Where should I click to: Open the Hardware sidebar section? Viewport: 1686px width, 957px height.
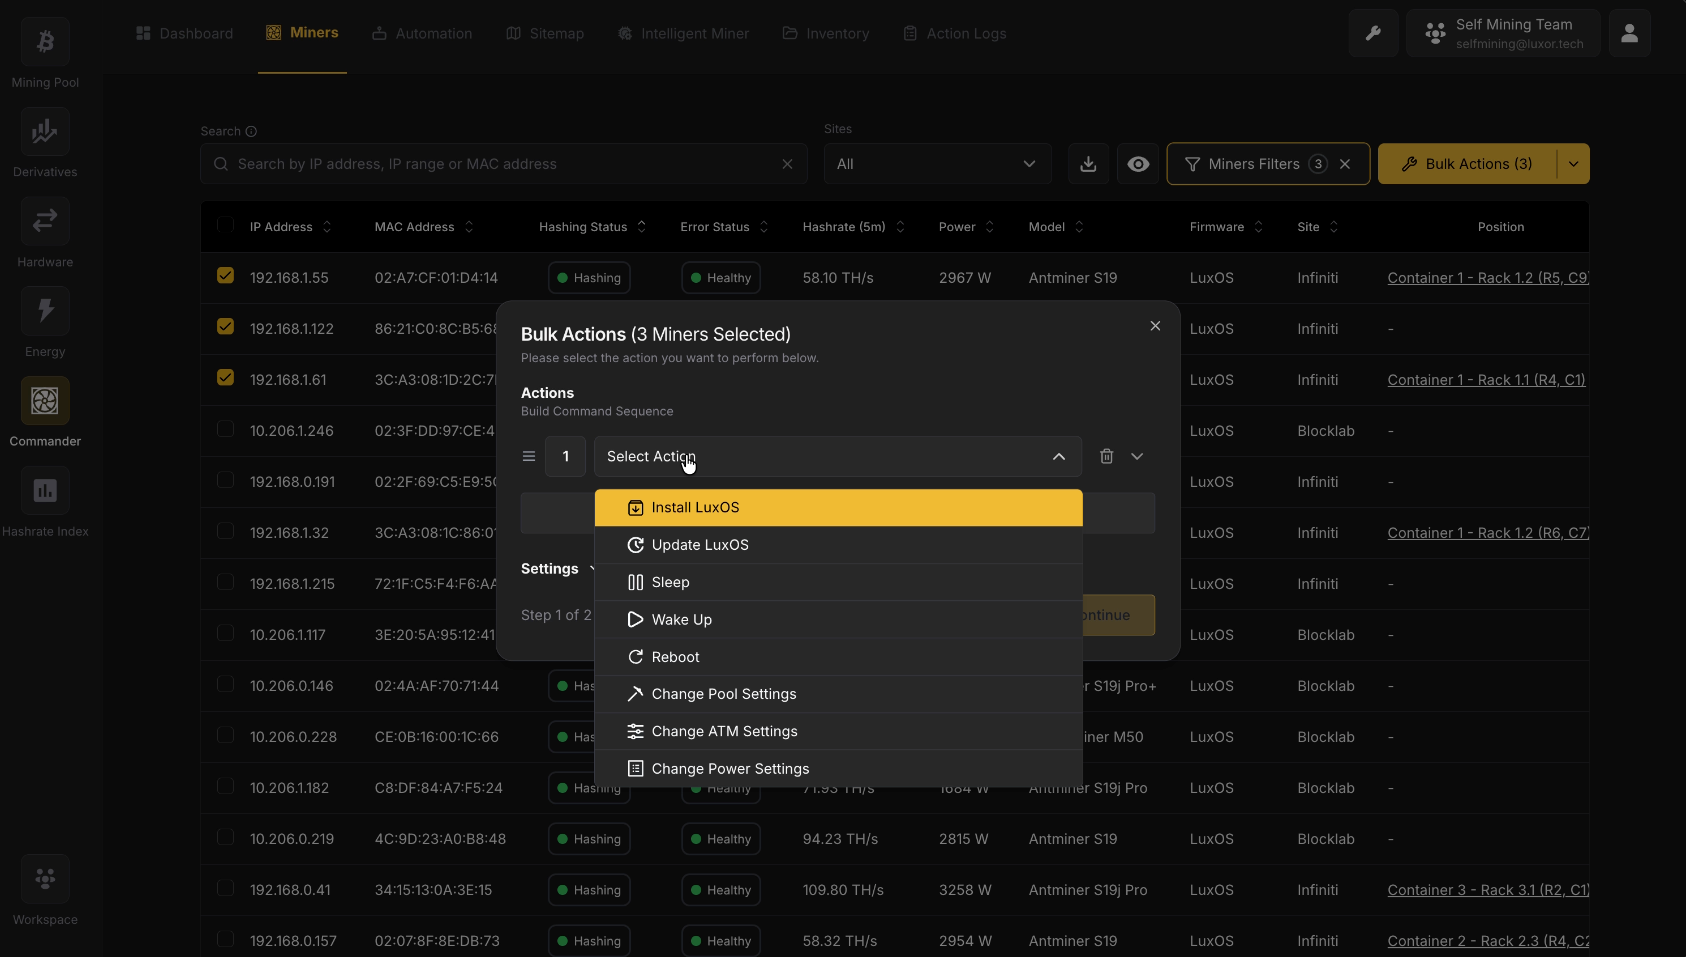pos(44,221)
